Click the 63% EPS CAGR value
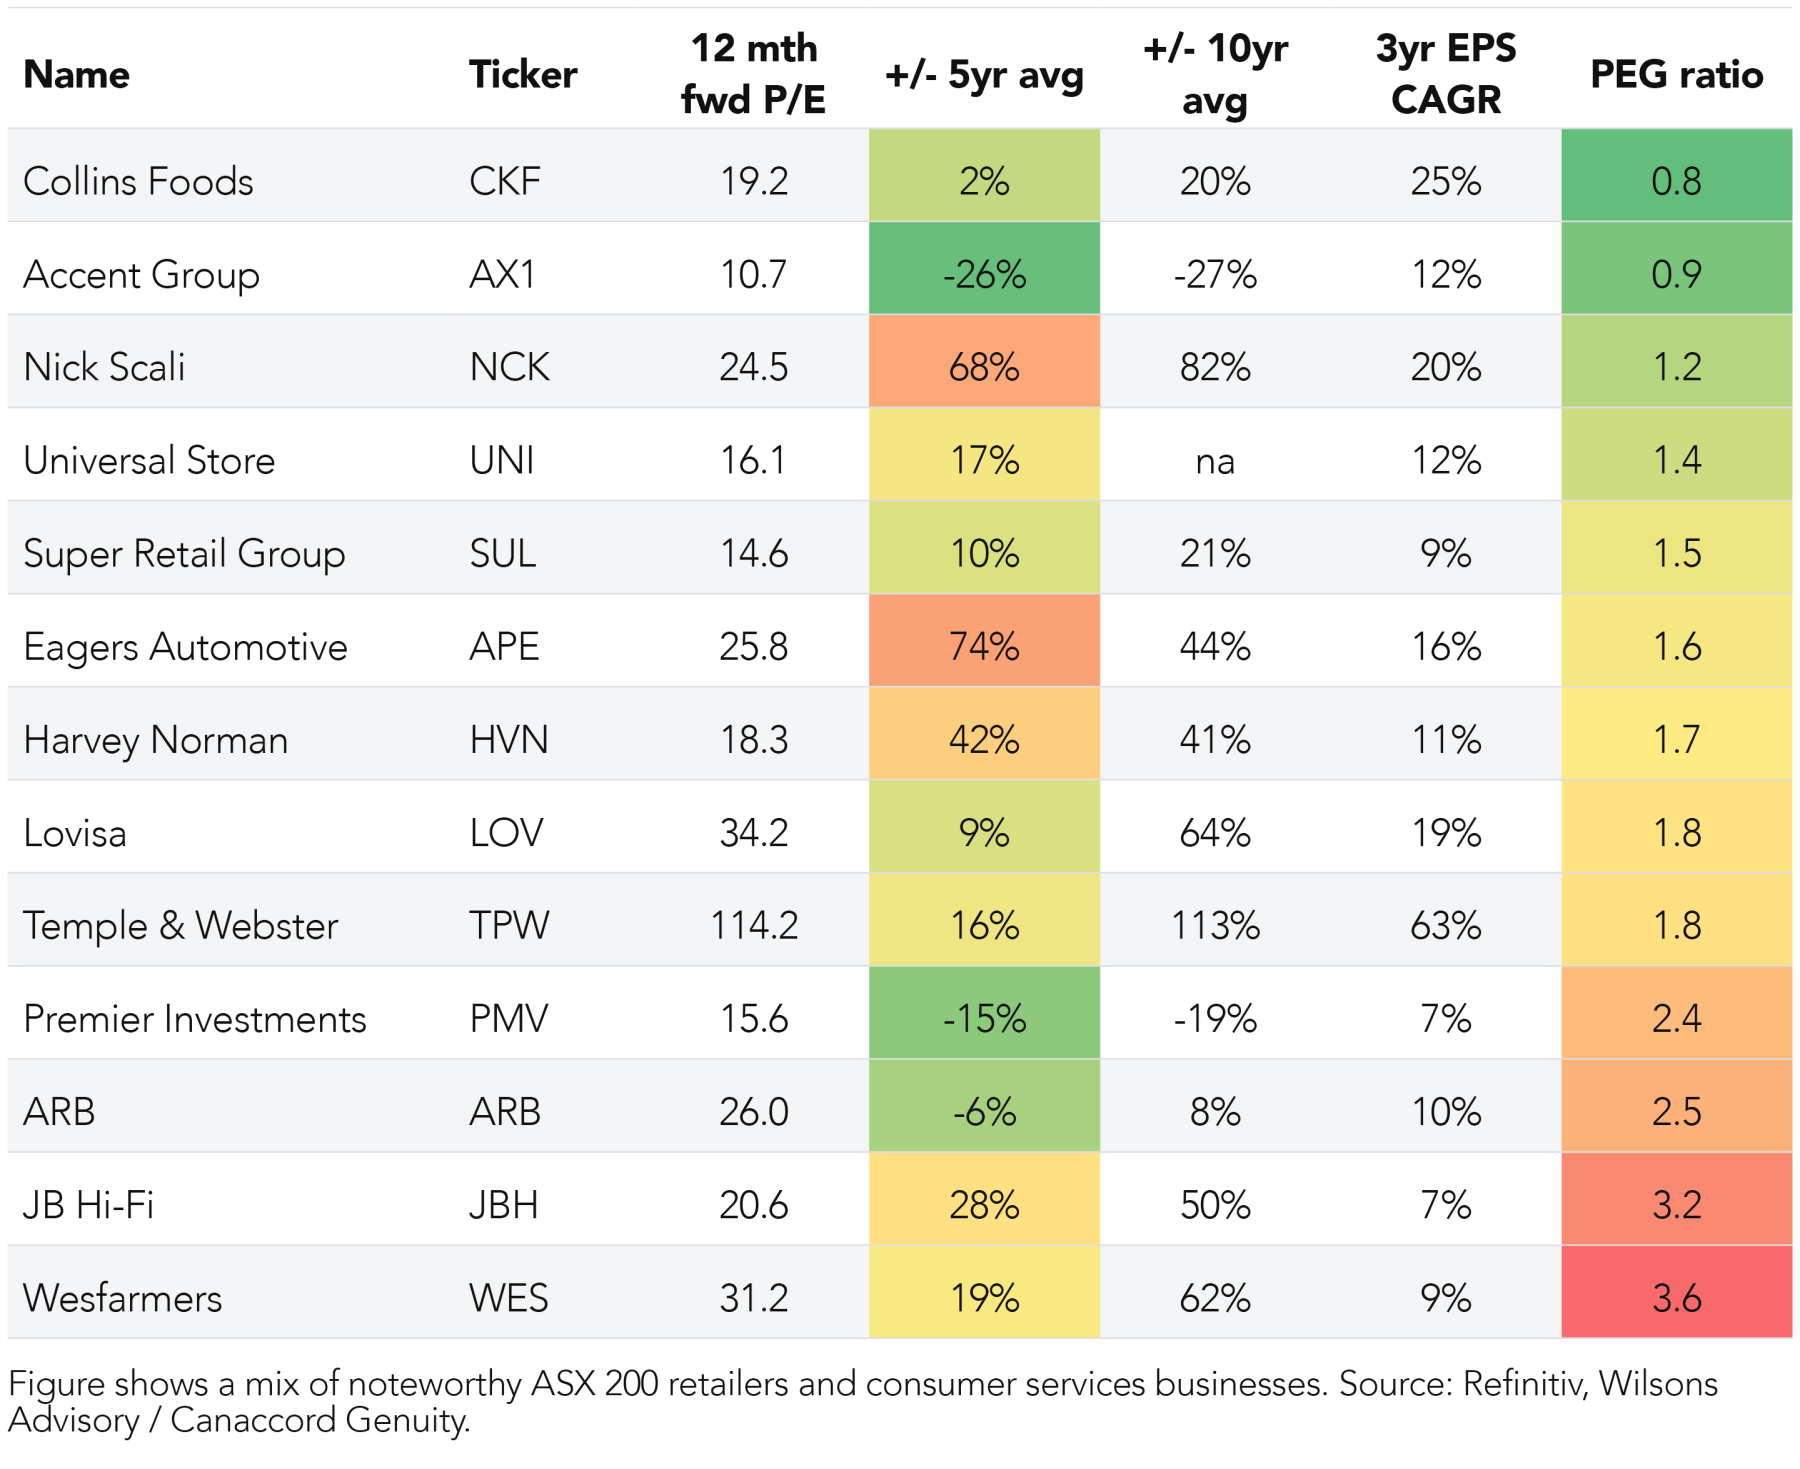Viewport: 1800px width, 1469px height. pos(1445,926)
